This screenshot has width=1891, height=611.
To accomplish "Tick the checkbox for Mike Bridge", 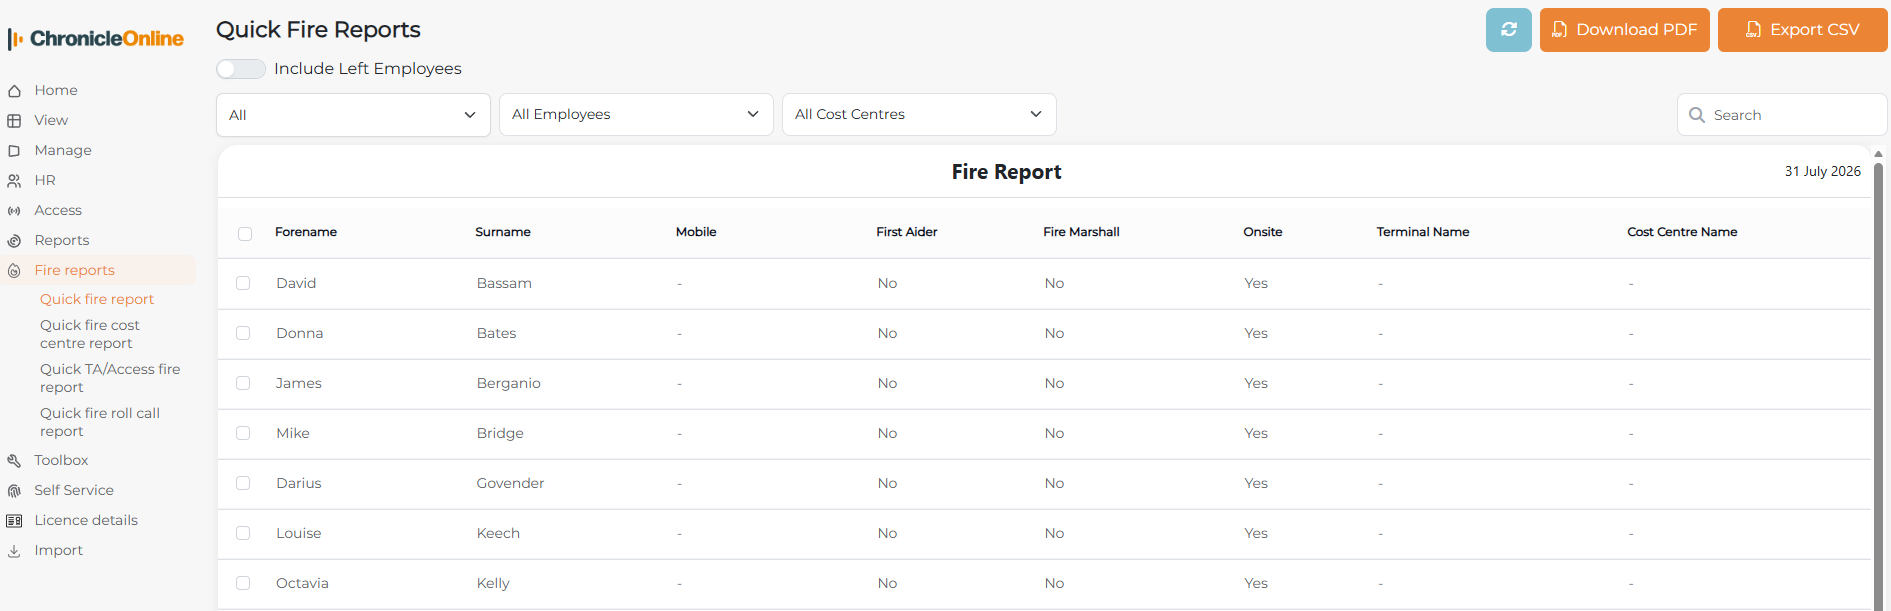I will [243, 433].
